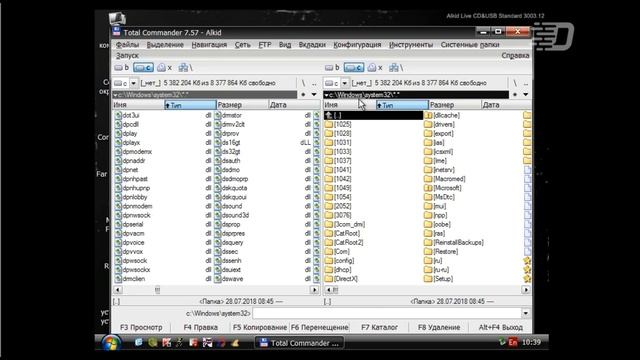Image resolution: width=640 pixels, height=360 pixels.
Task: Sort left panel by Тип column
Action: tap(190, 105)
